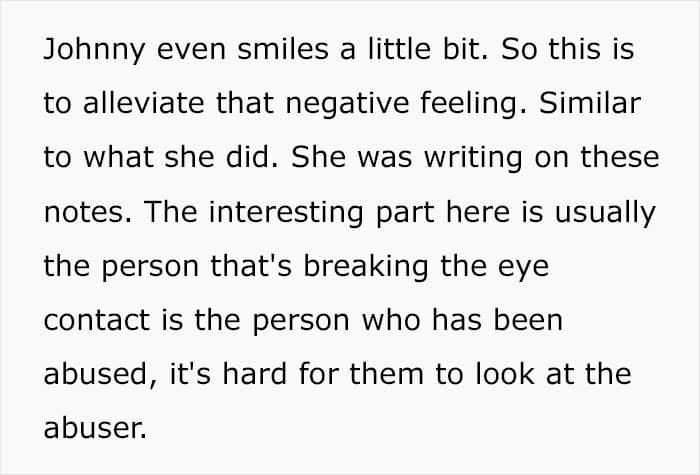Click the word "Johnny"

[x=94, y=49]
